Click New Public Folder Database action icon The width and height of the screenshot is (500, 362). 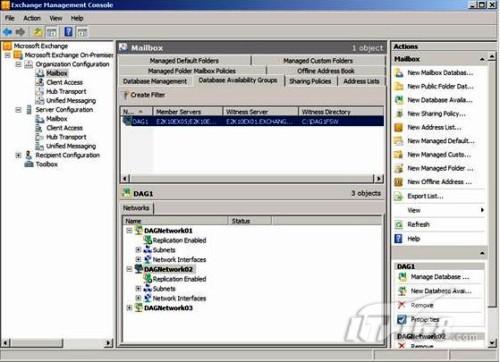click(x=399, y=86)
